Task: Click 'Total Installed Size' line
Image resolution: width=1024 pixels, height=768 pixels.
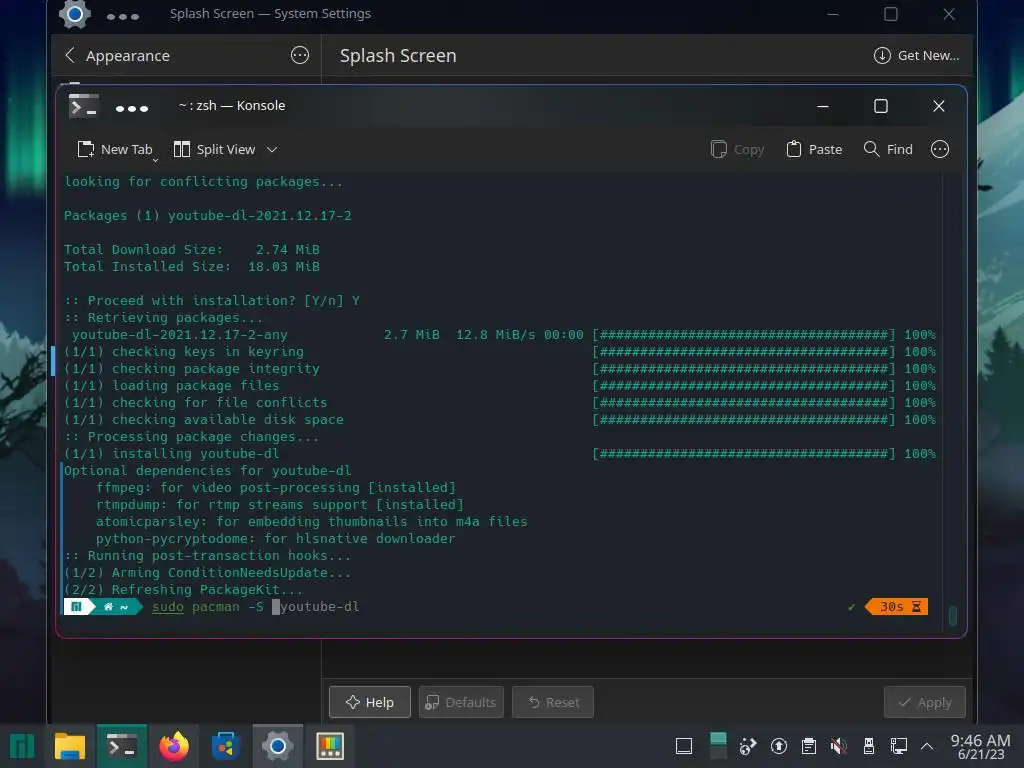Action: click(192, 266)
